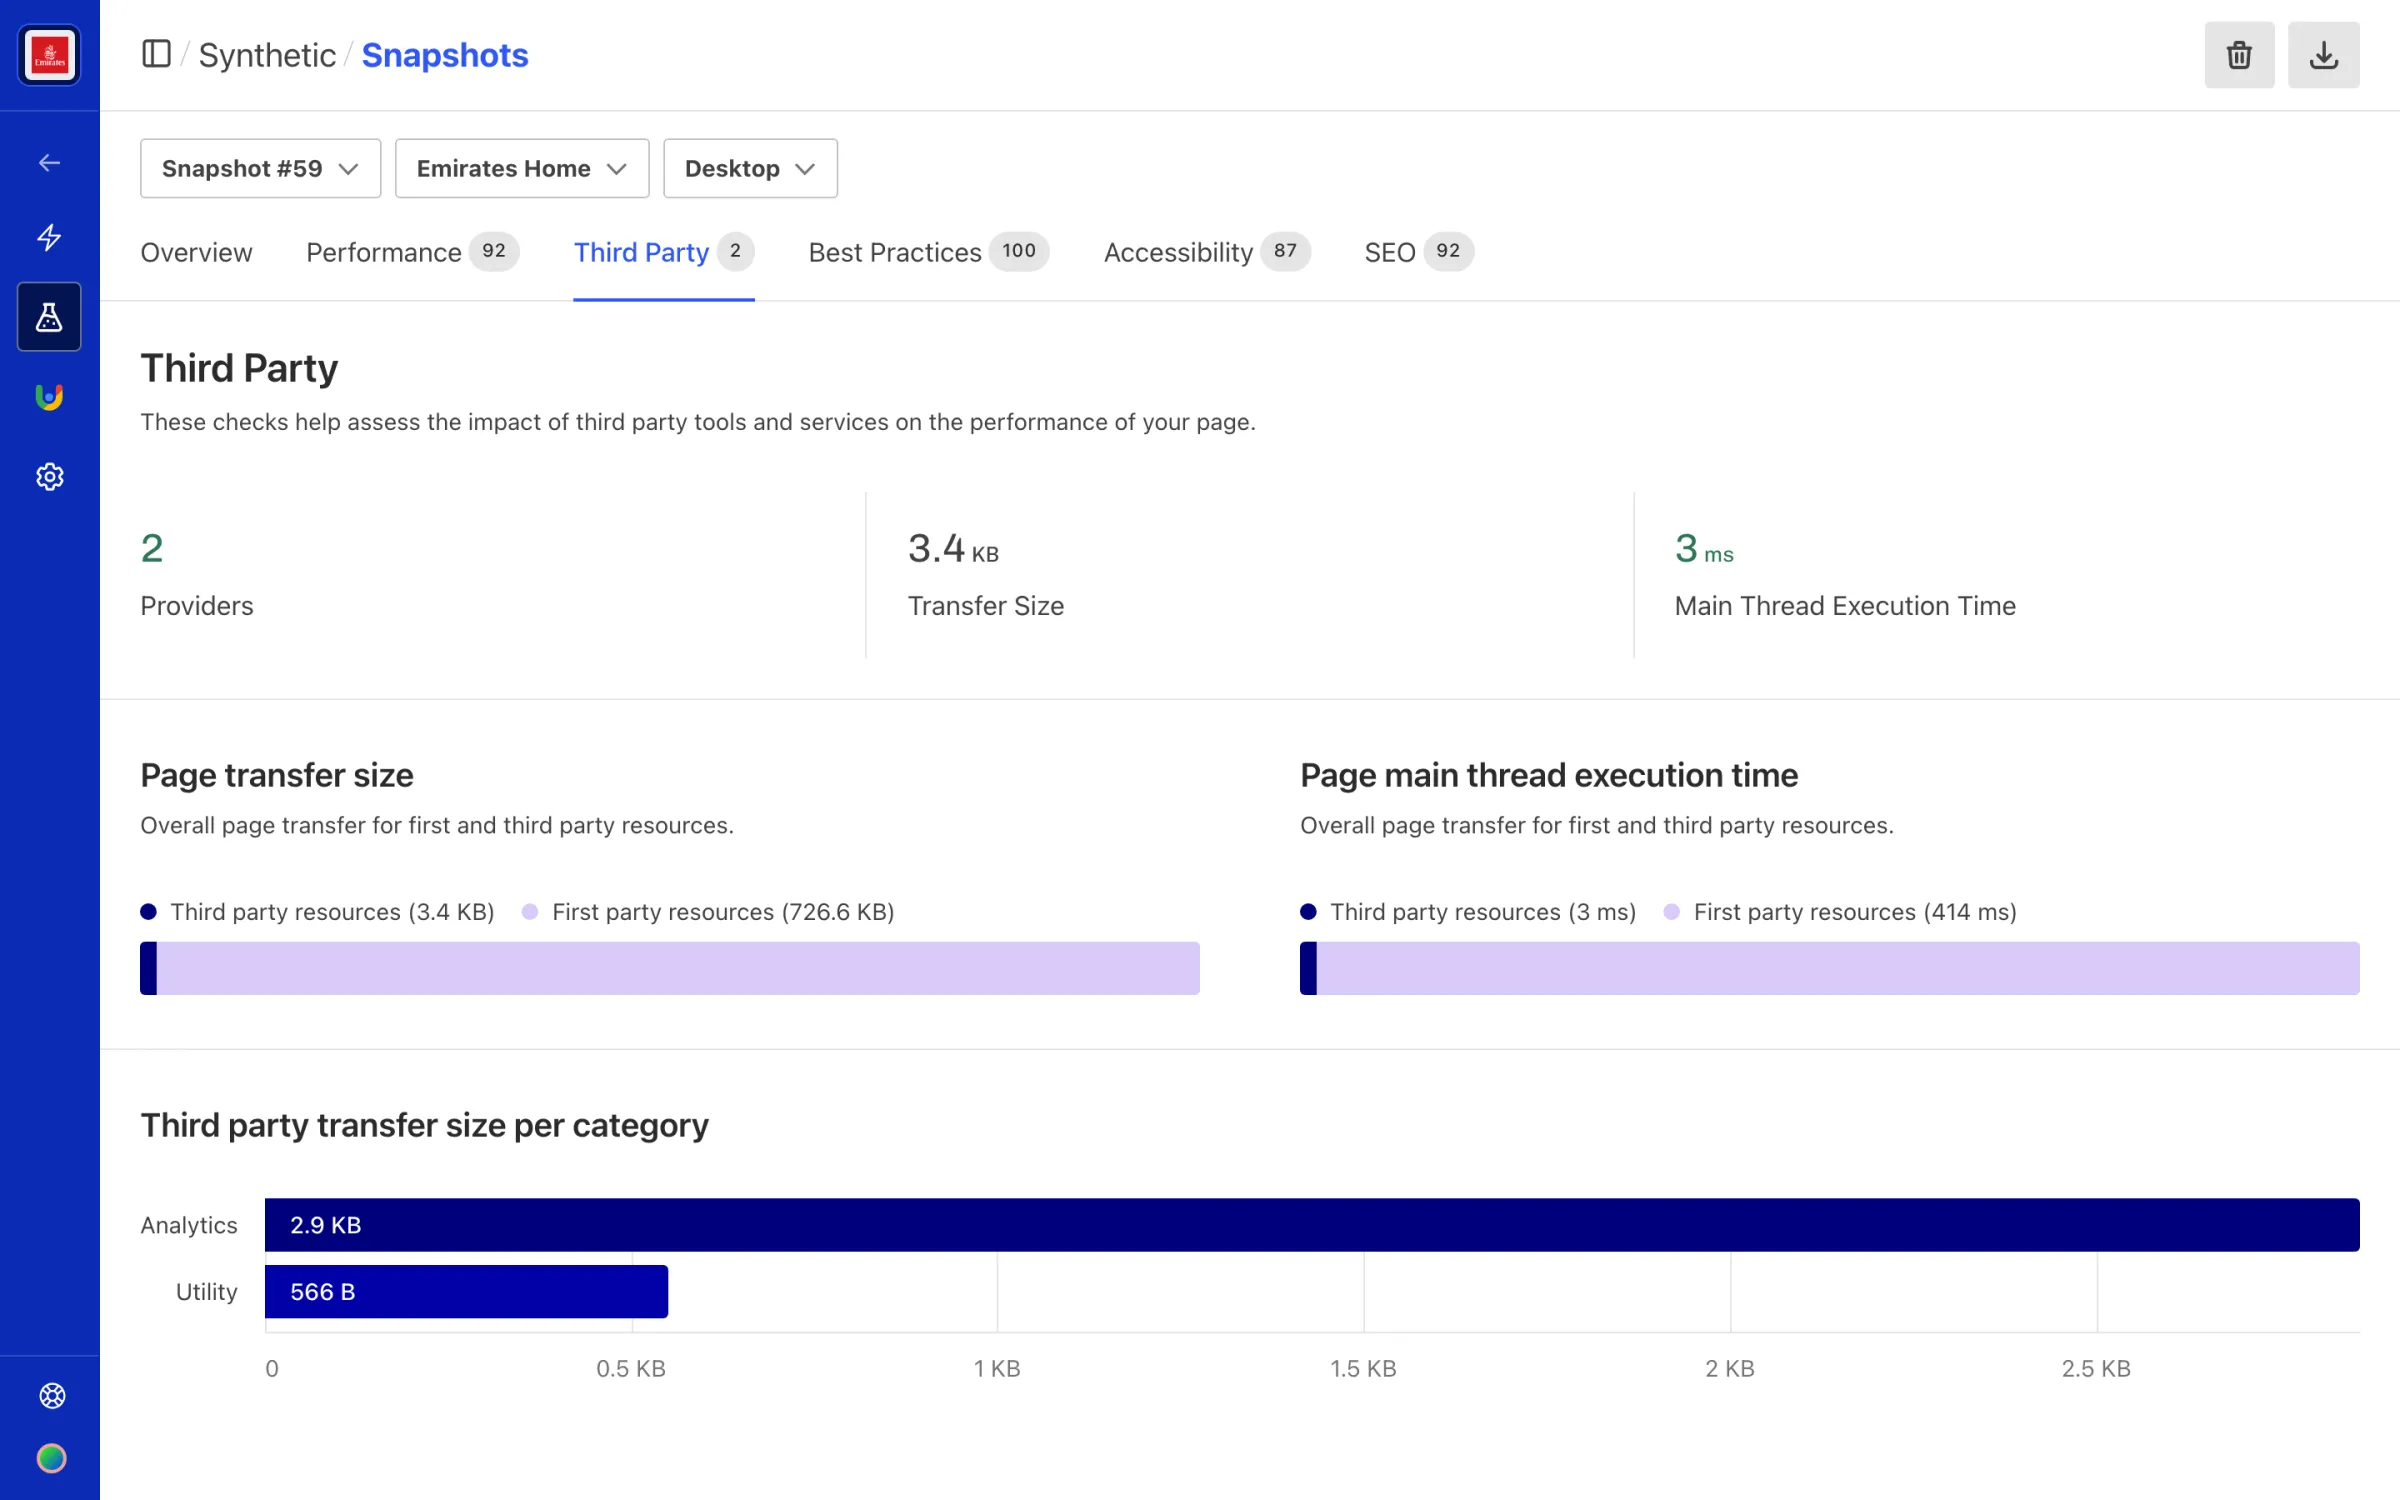Toggle the sidebar panel icon
This screenshot has width=2400, height=1500.
[156, 54]
